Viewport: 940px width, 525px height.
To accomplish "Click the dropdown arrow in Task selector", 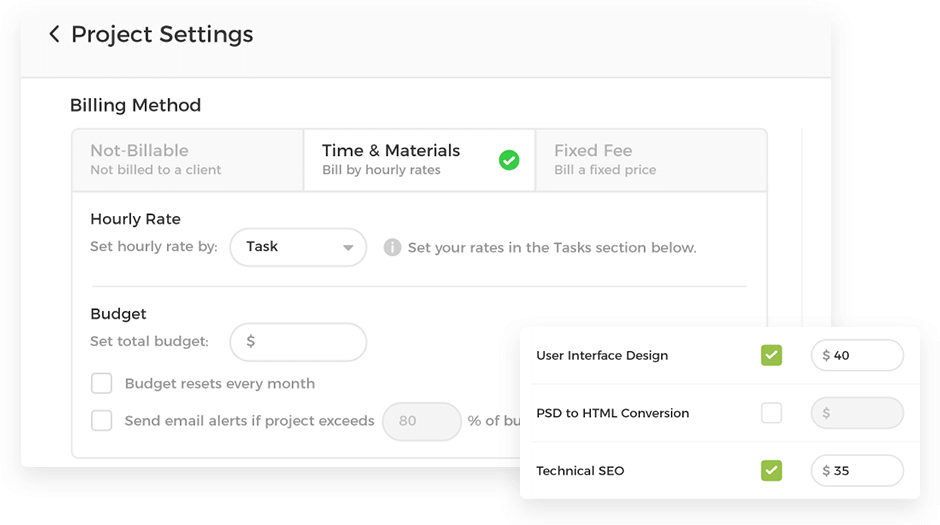I will point(348,248).
